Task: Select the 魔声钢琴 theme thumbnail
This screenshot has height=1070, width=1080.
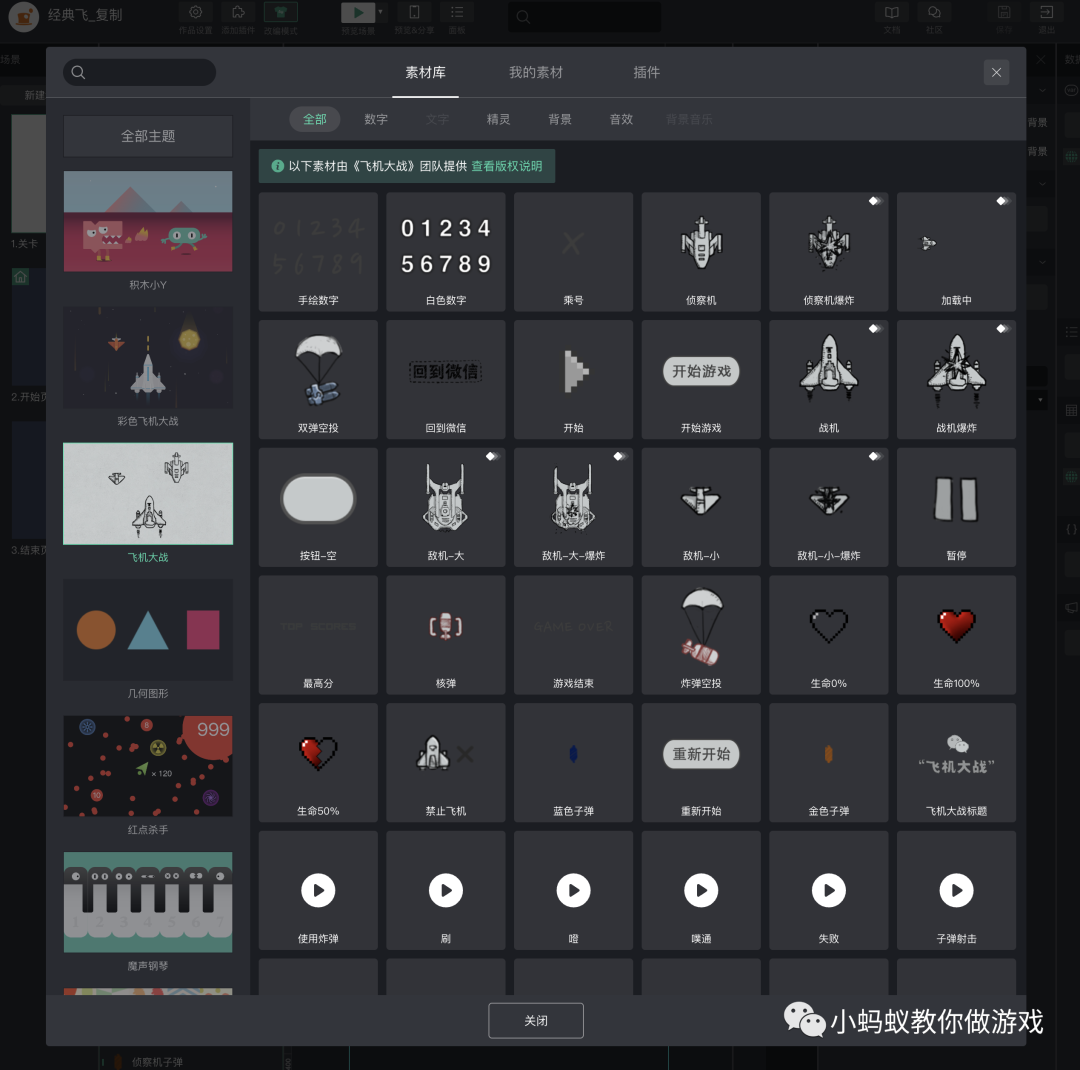Action: click(x=148, y=903)
